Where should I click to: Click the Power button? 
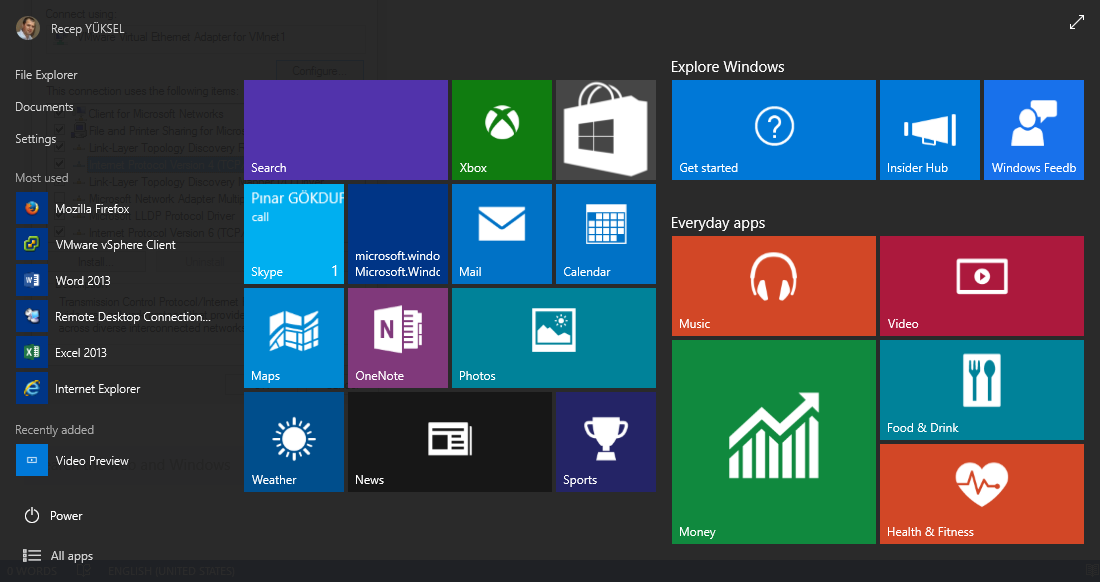coord(53,515)
